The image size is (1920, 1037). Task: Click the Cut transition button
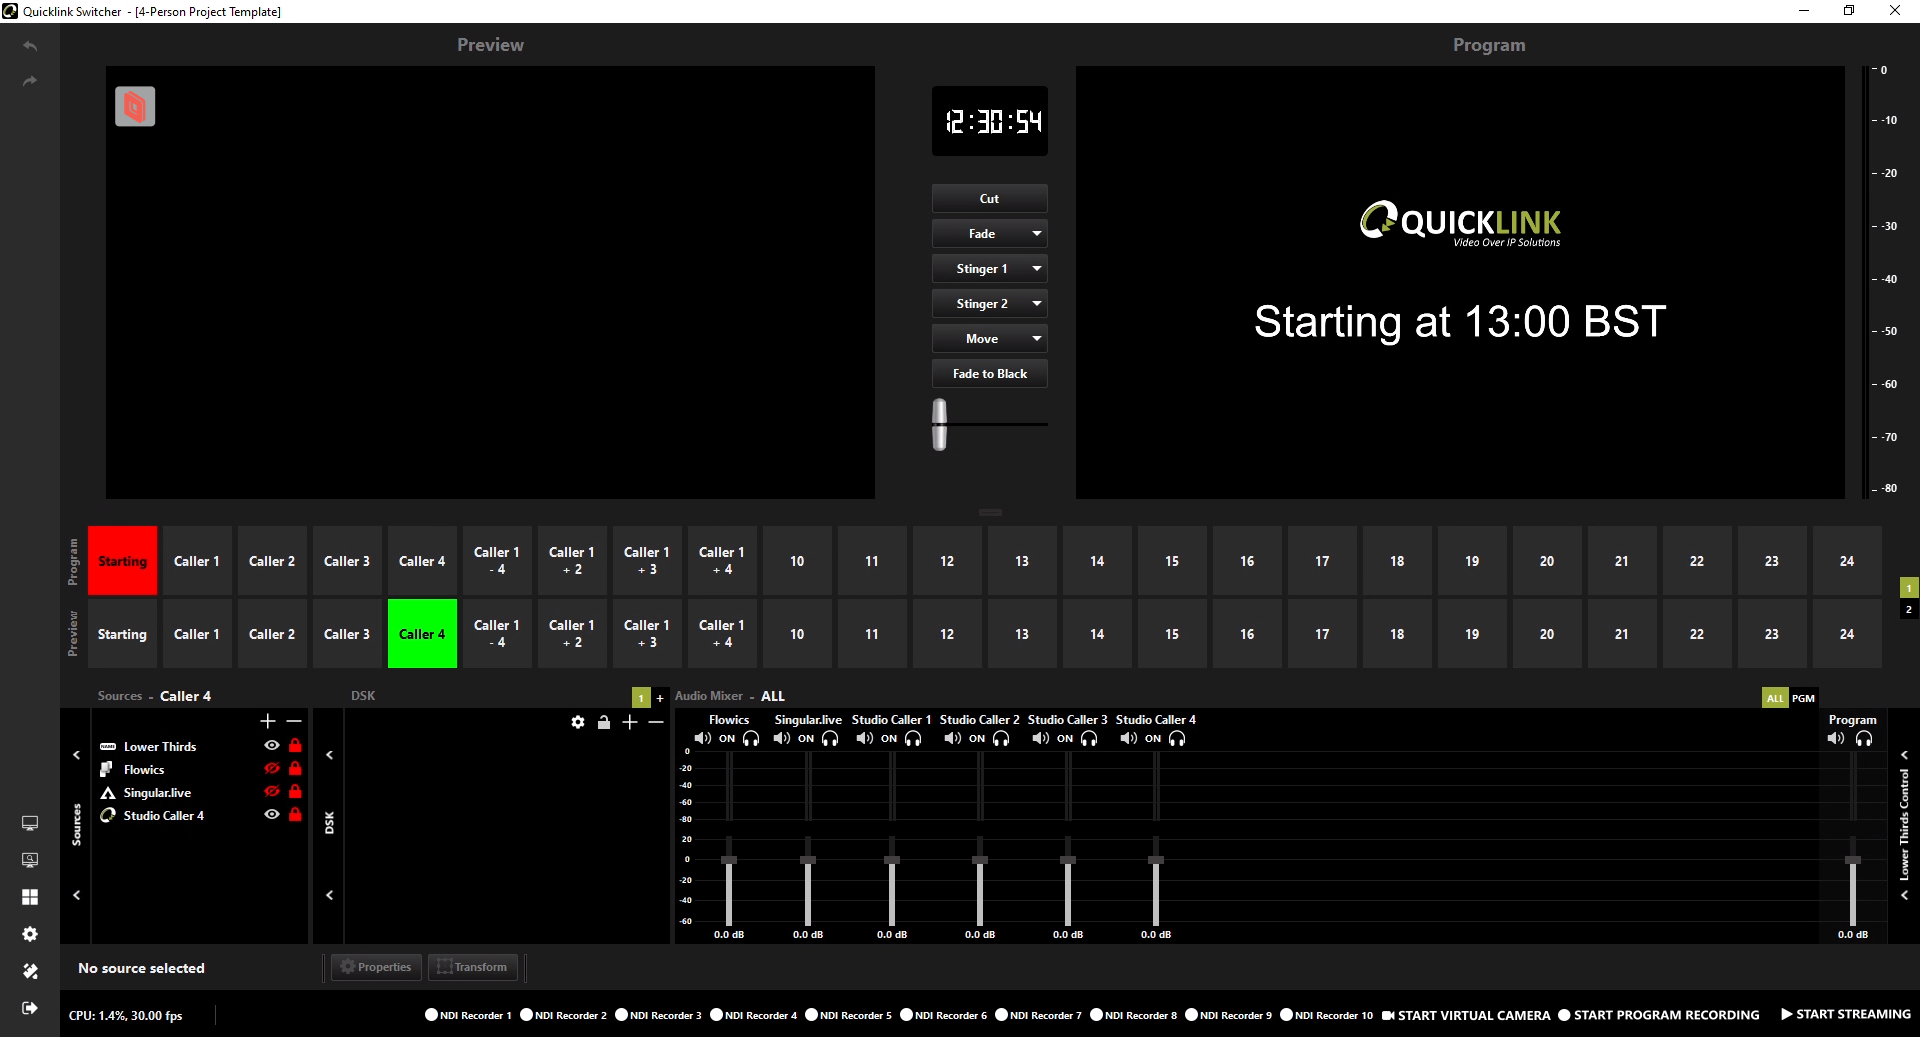coord(989,199)
